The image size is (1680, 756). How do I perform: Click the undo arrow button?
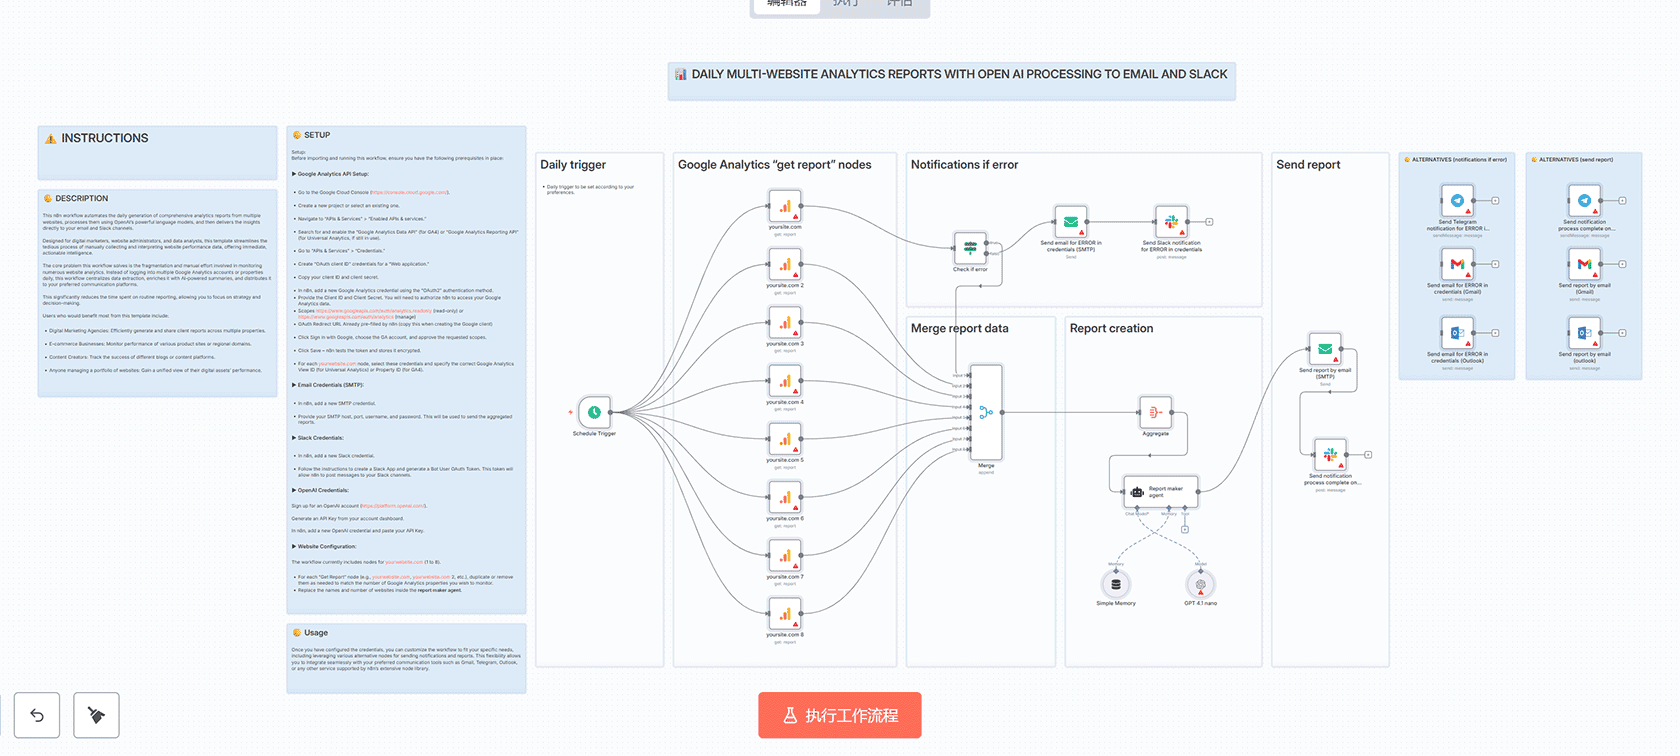click(37, 715)
